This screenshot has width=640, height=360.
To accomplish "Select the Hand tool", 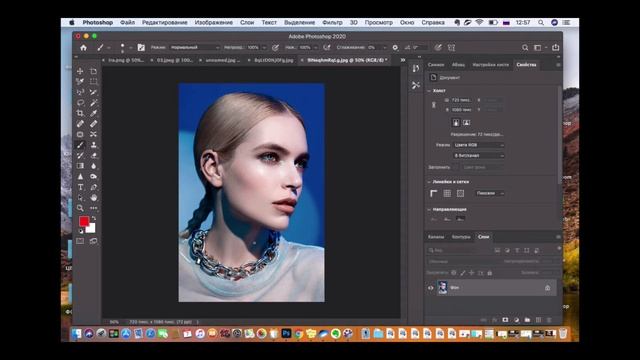I will coord(93,198).
